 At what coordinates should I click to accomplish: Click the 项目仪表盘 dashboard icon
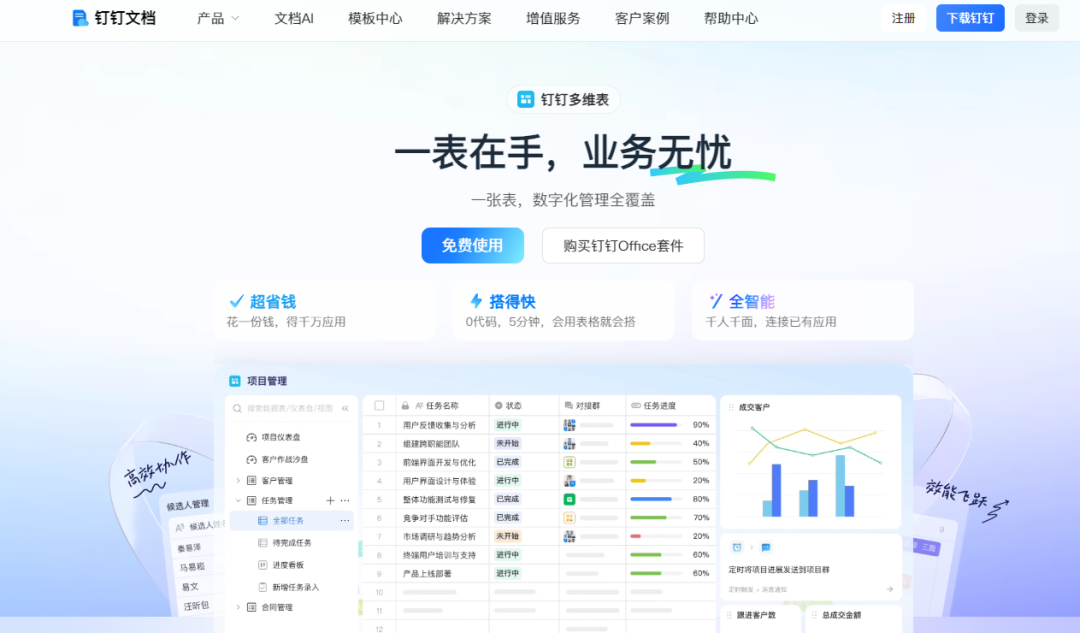251,437
